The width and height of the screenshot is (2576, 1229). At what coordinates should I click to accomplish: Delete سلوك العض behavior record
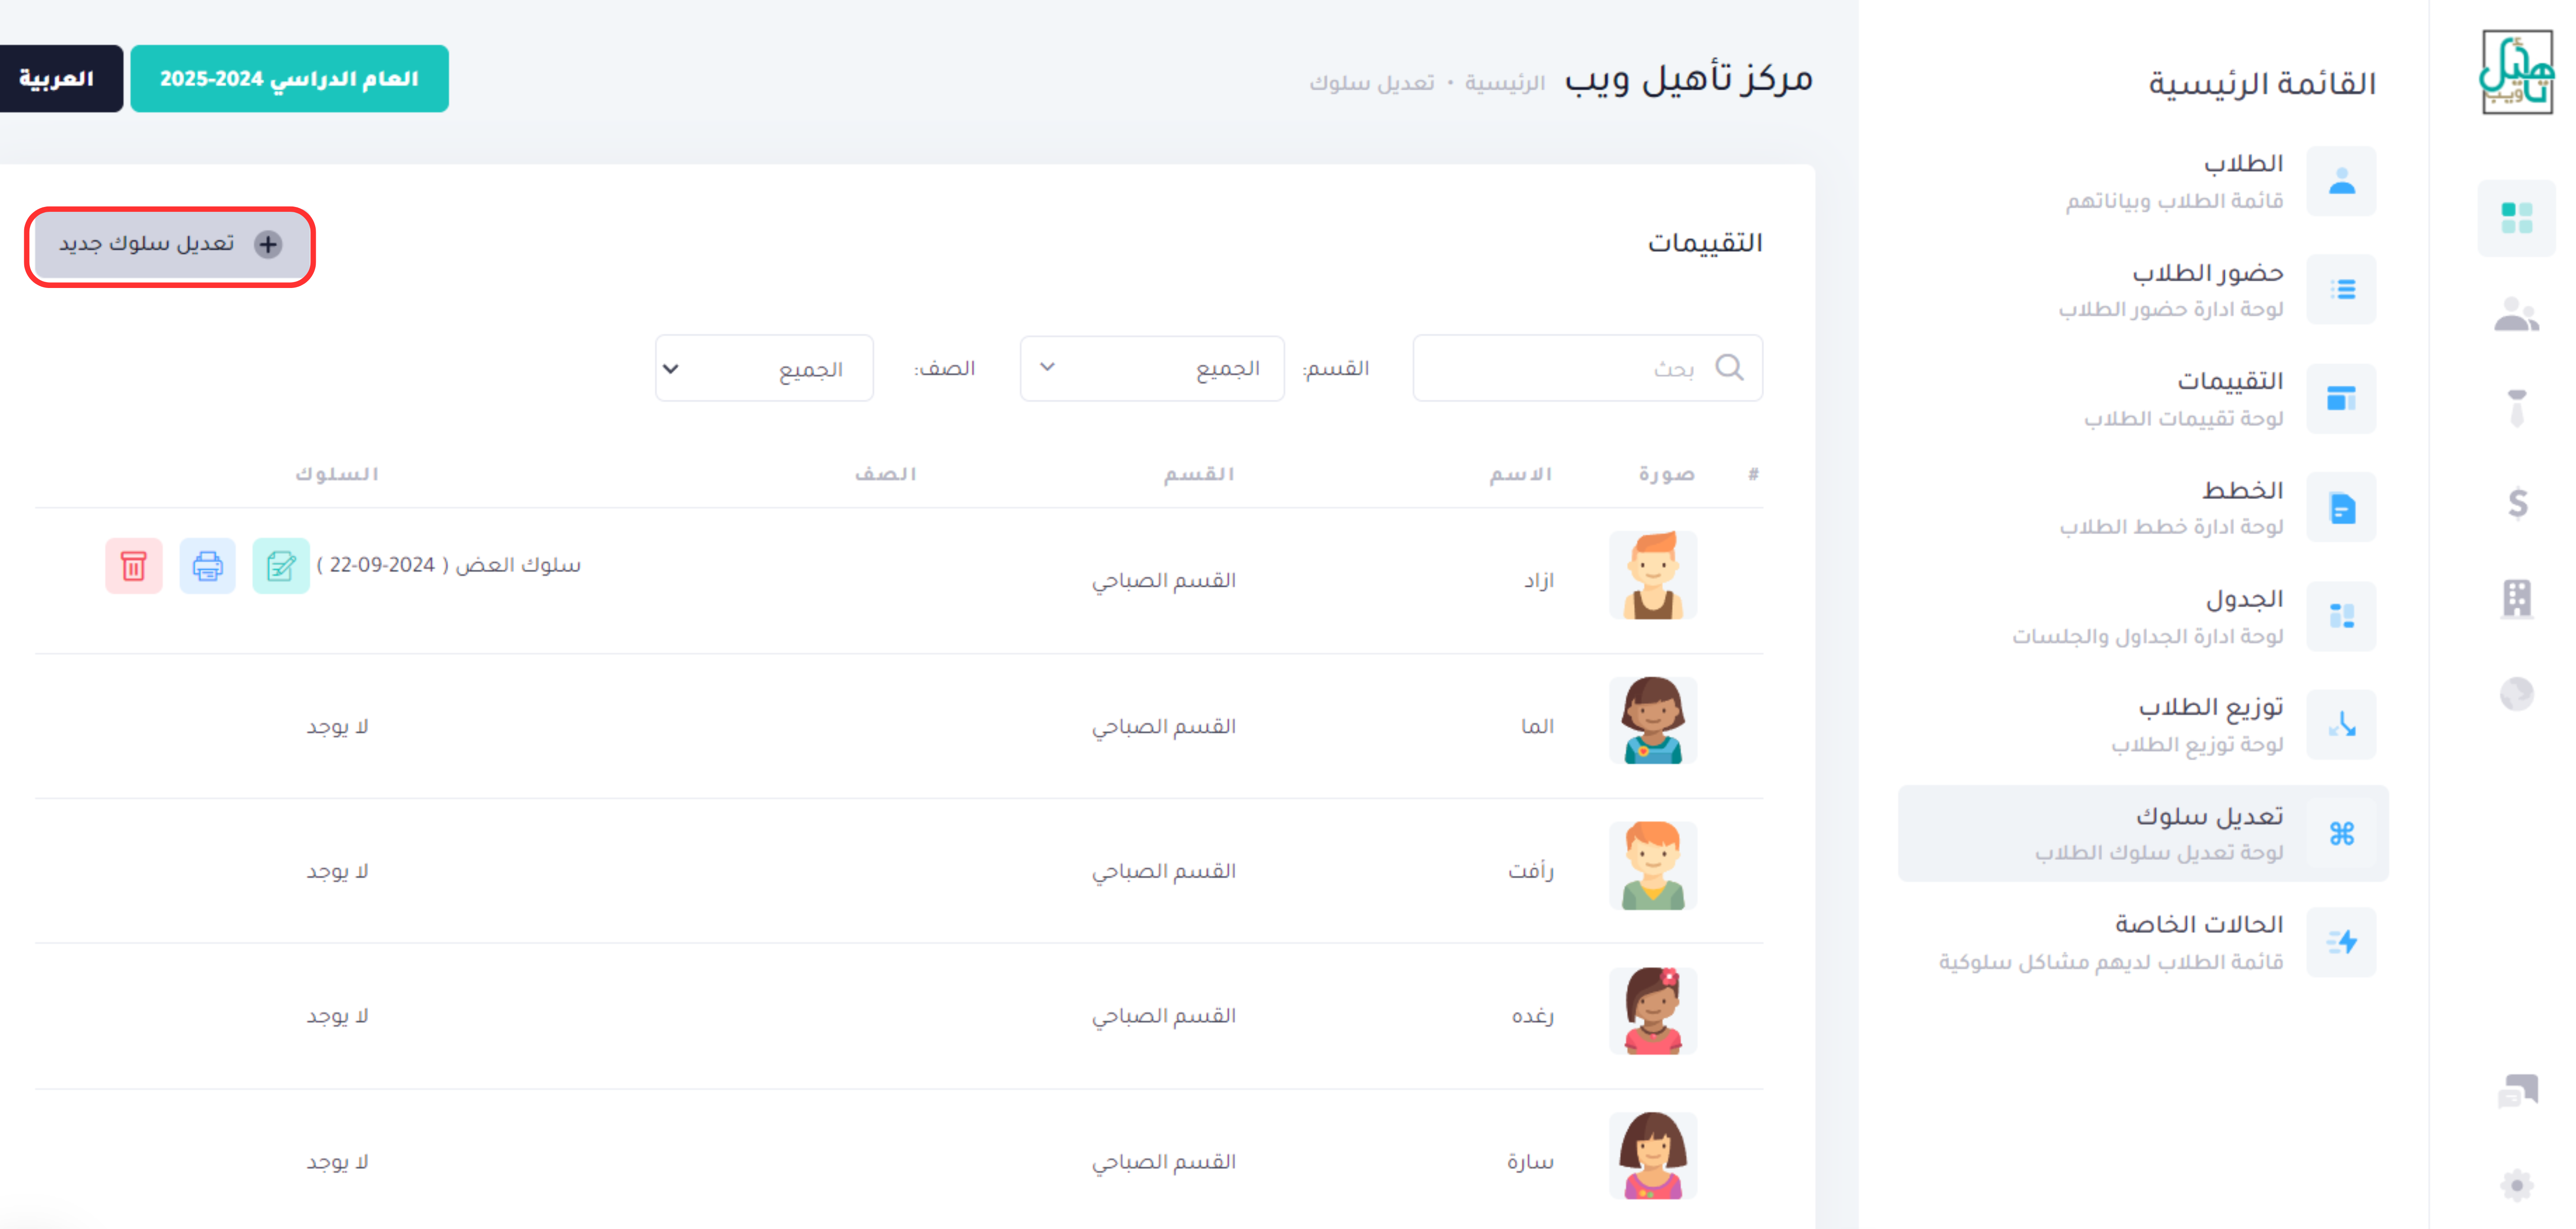(x=134, y=566)
